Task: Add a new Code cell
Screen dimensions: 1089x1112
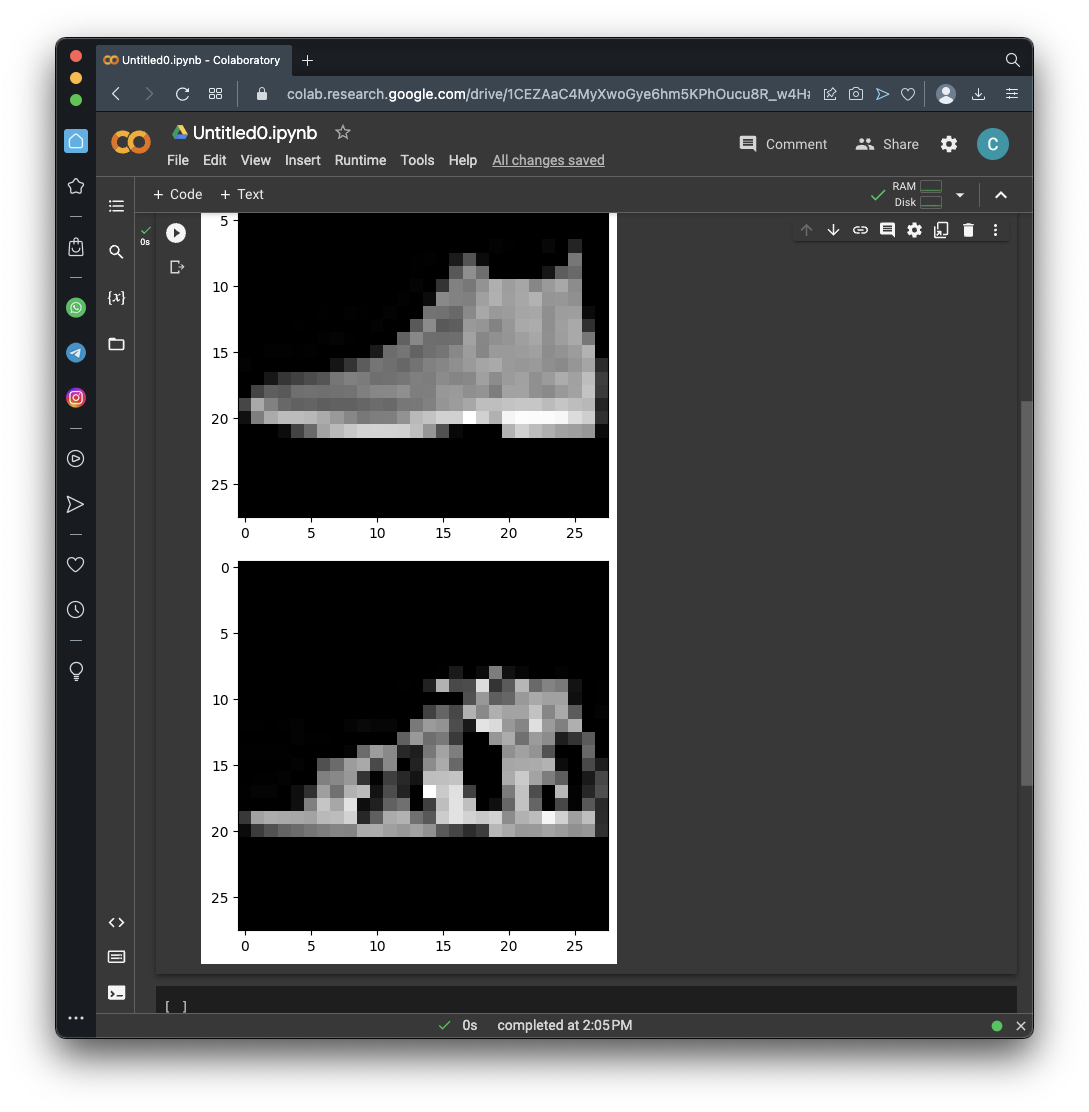Action: pyautogui.click(x=178, y=194)
